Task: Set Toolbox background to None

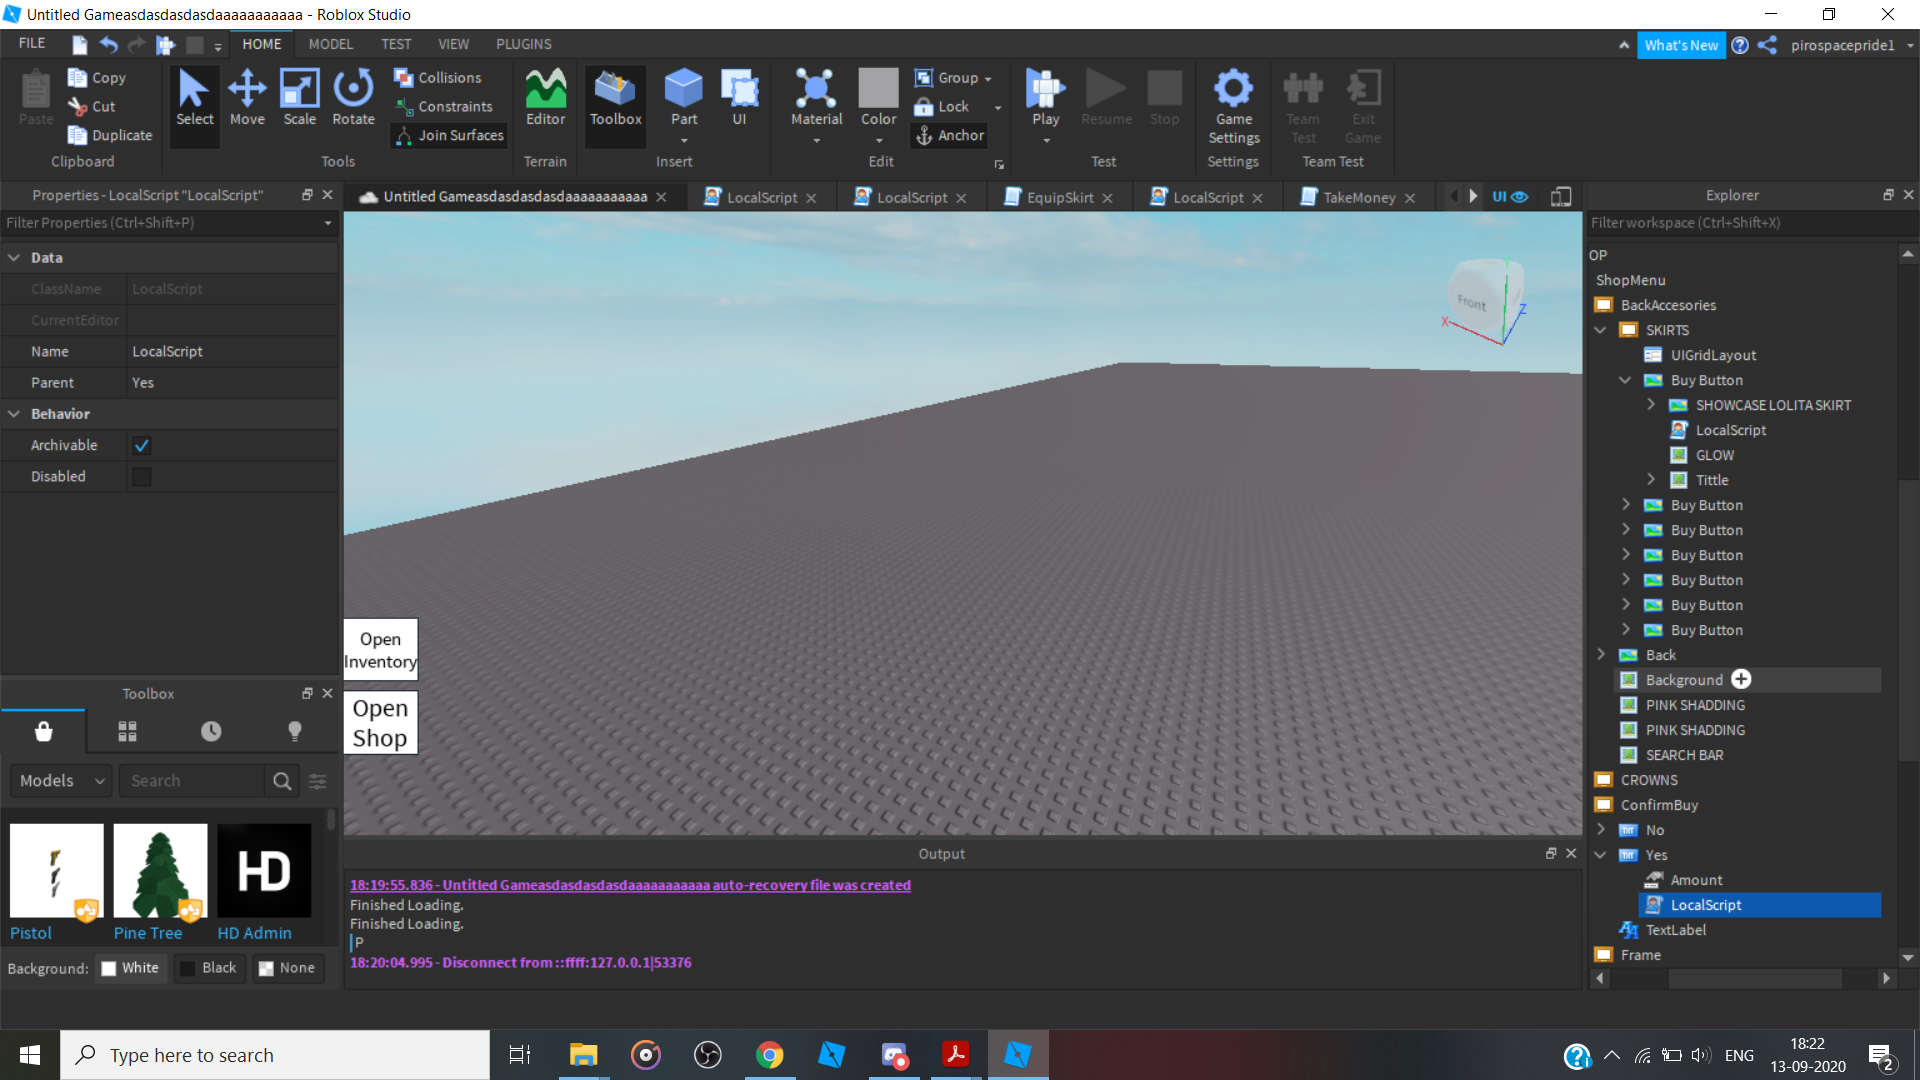Action: point(287,968)
